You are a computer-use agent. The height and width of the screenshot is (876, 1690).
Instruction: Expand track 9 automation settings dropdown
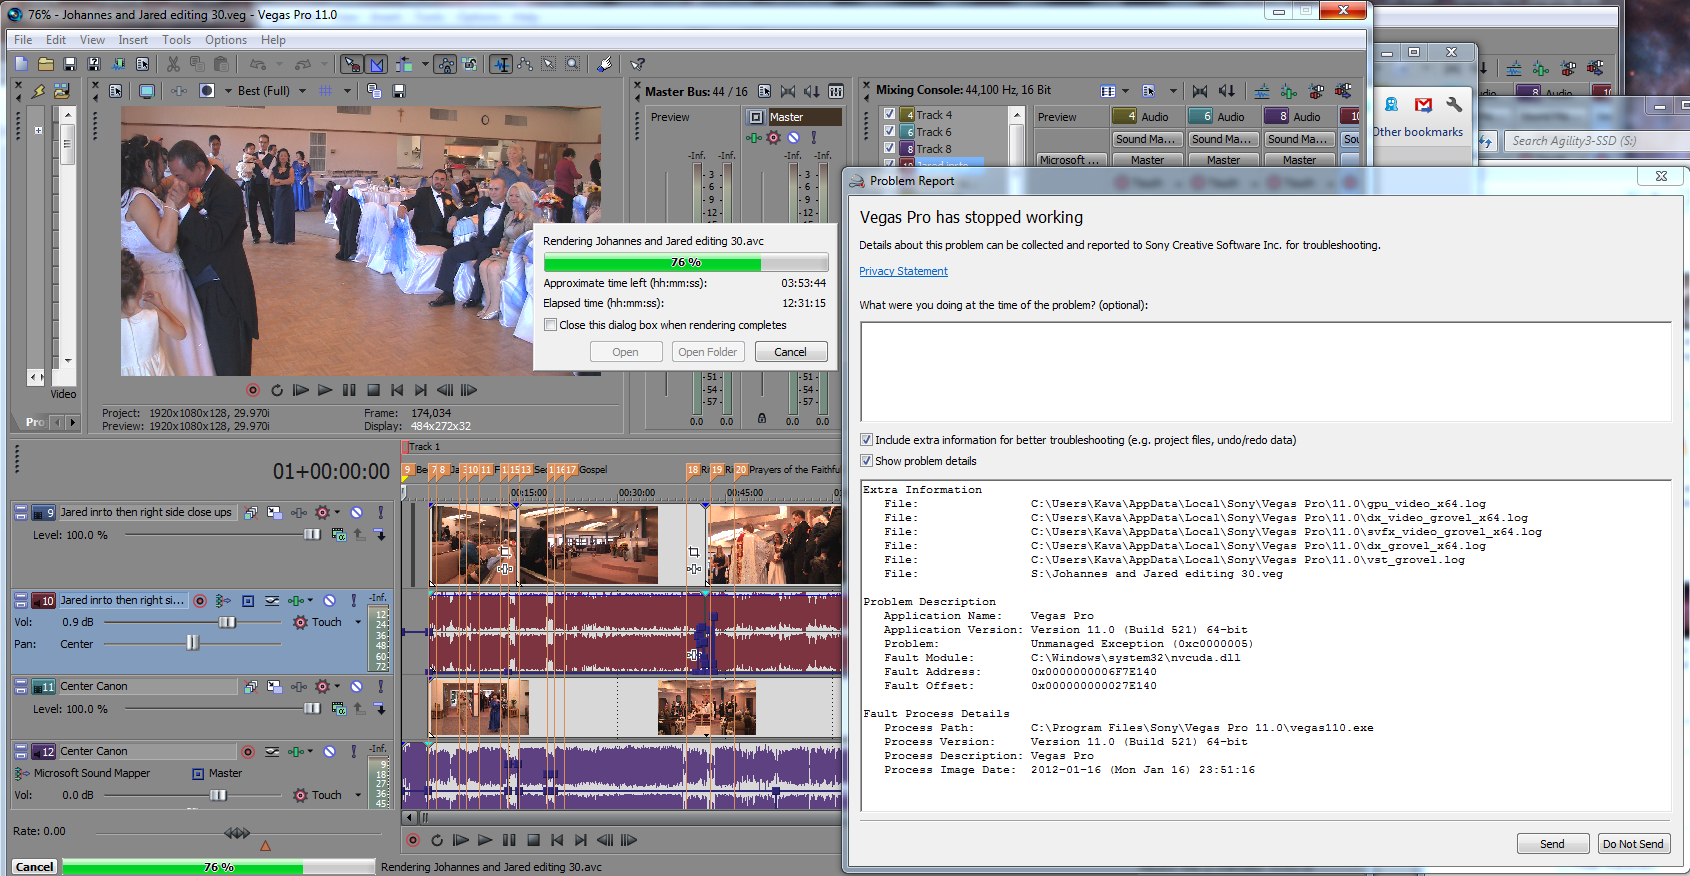[x=337, y=512]
